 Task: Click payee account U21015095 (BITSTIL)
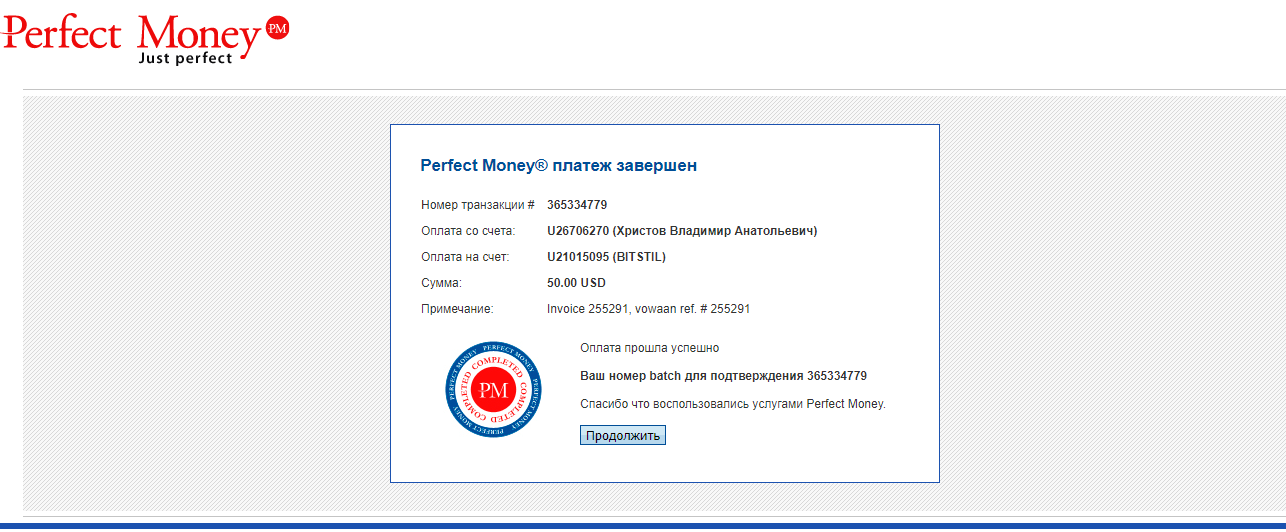[606, 257]
